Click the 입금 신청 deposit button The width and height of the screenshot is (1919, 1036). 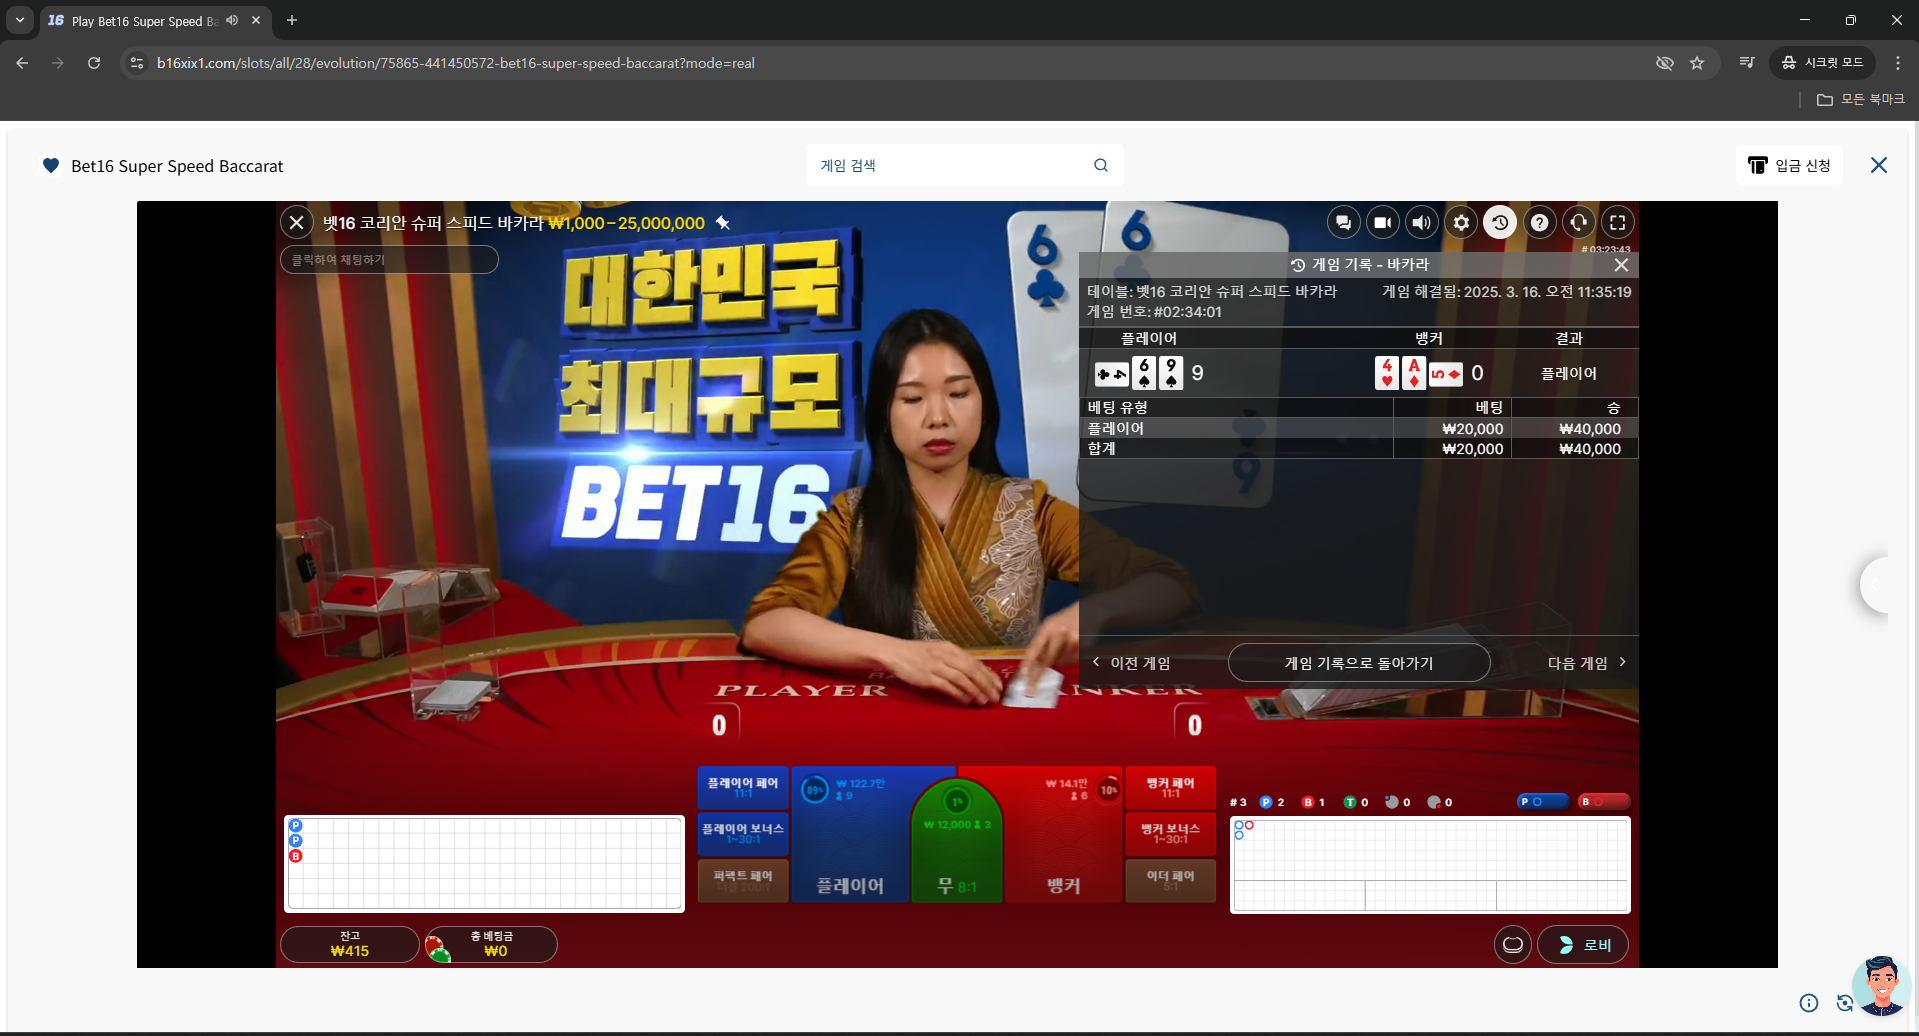pyautogui.click(x=1790, y=165)
